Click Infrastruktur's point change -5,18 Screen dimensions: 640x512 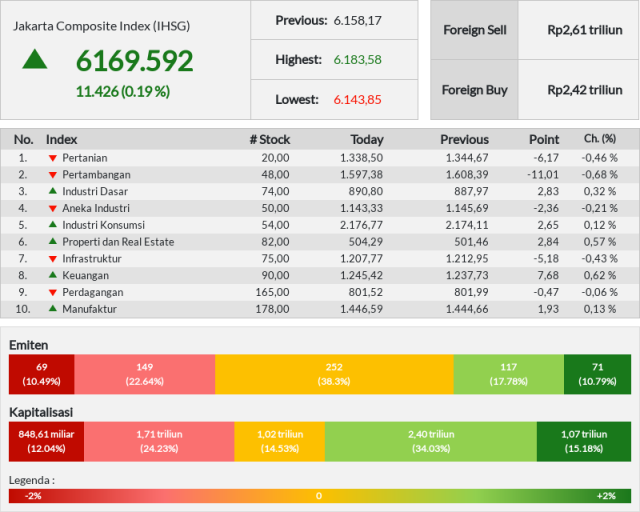(x=546, y=258)
